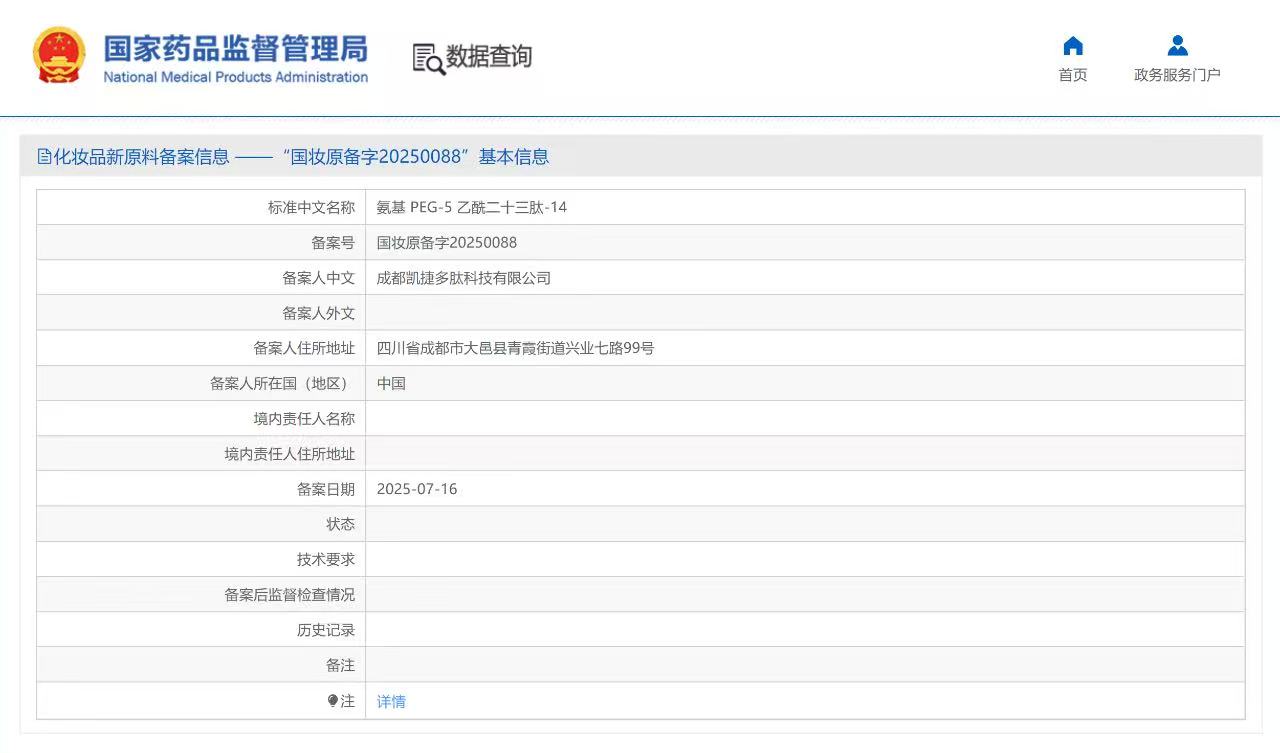Open the 政务服务门户 text link
The height and width of the screenshot is (753, 1280).
click(x=1177, y=75)
